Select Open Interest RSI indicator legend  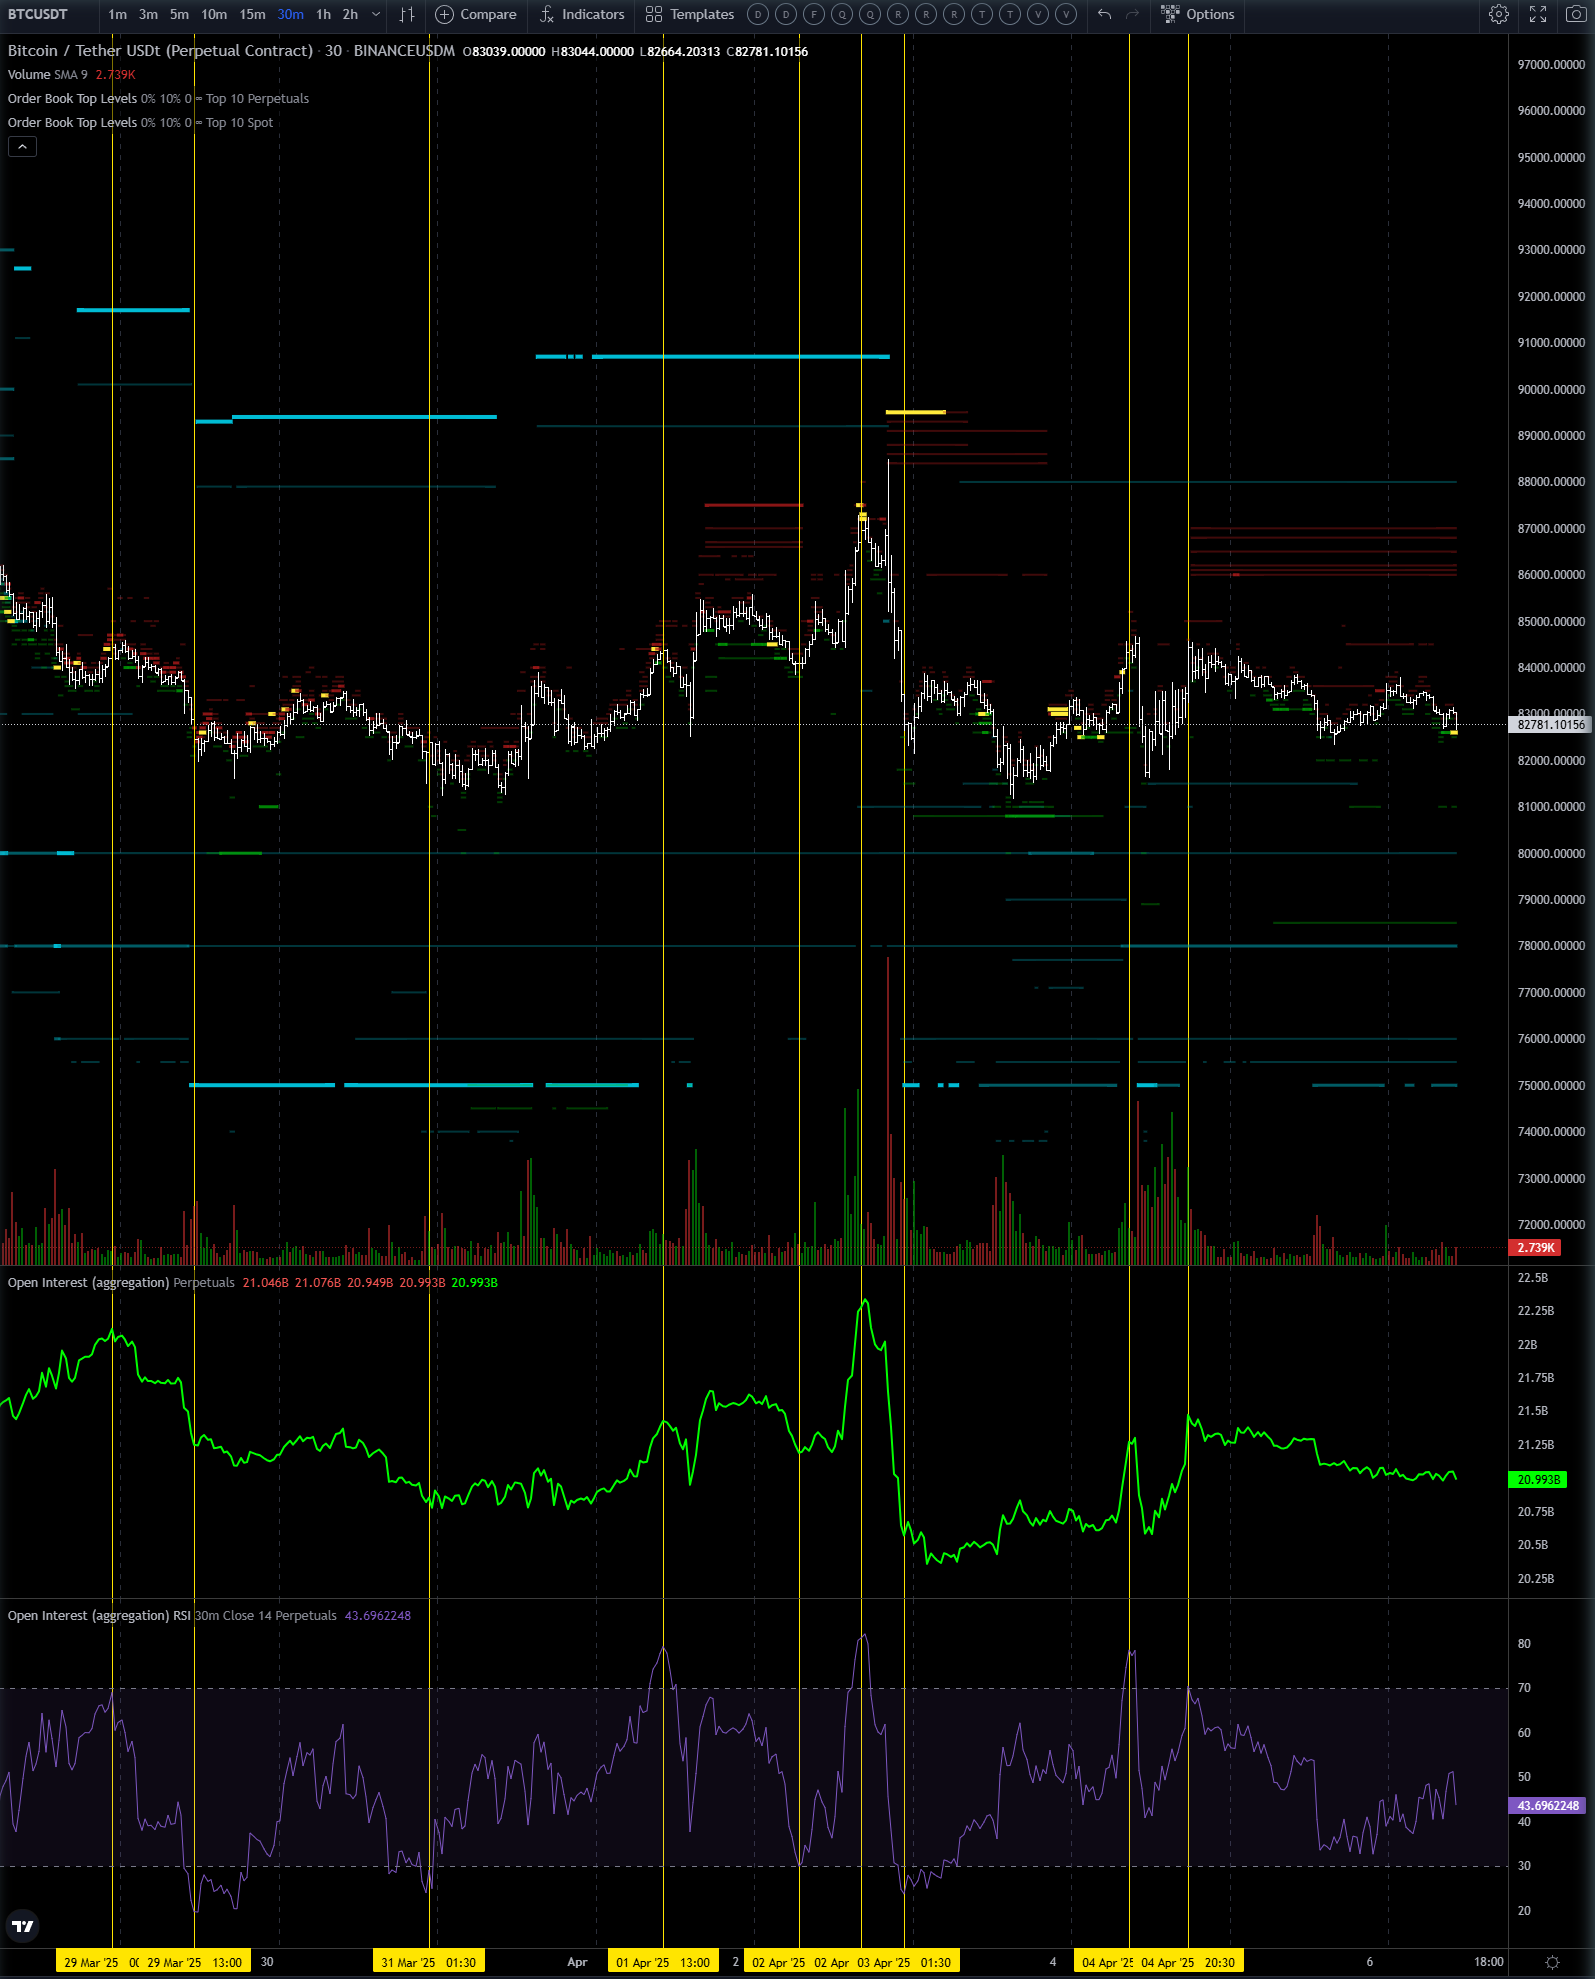pos(172,1616)
